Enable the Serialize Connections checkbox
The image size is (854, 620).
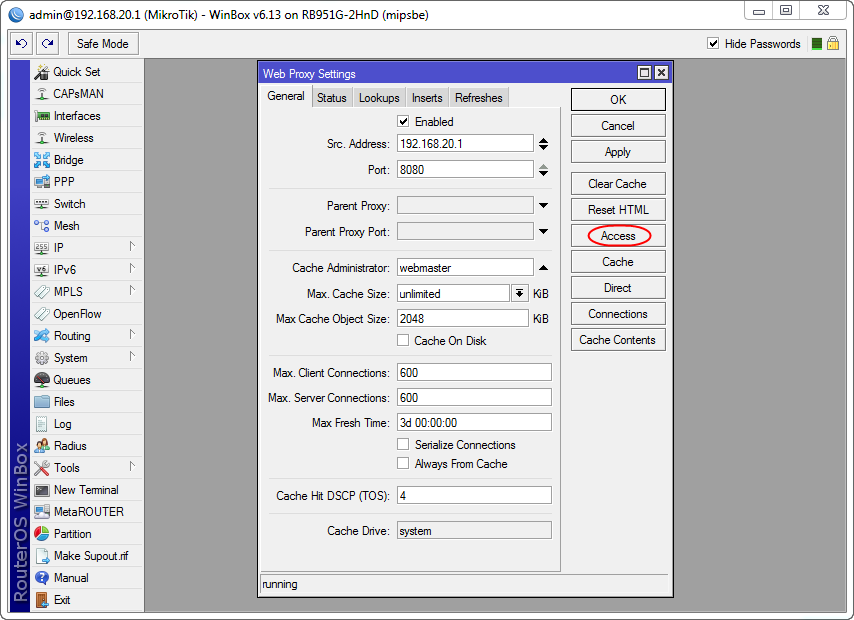[x=403, y=445]
